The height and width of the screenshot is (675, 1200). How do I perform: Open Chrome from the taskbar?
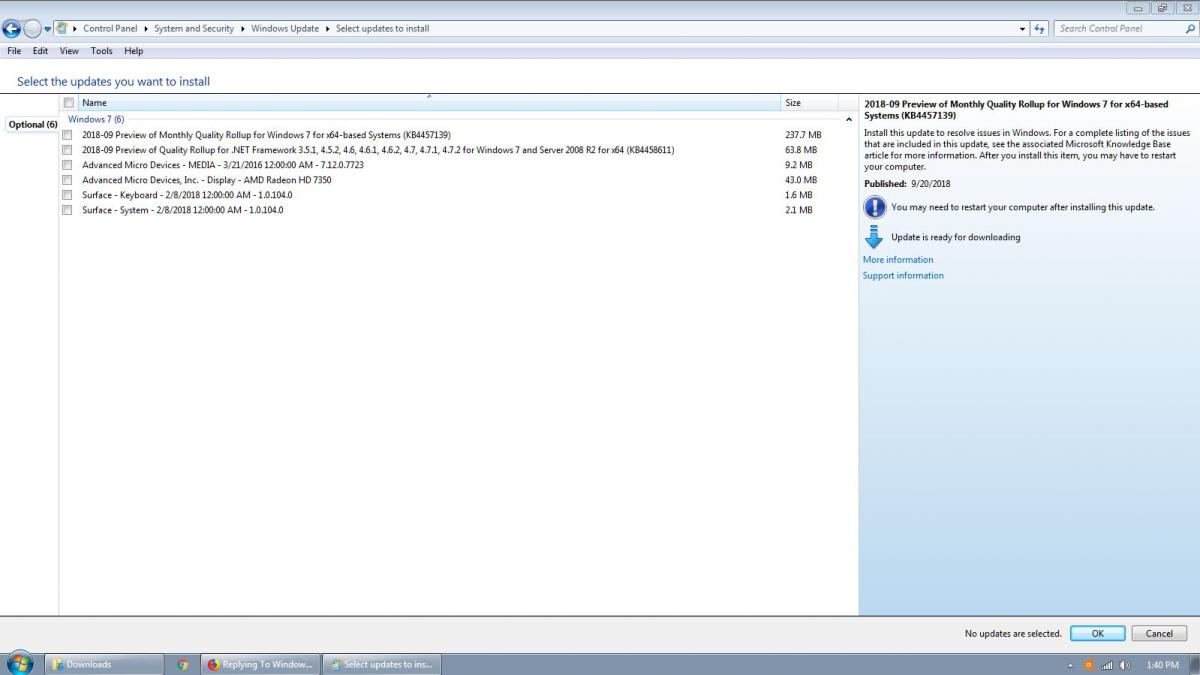[182, 664]
